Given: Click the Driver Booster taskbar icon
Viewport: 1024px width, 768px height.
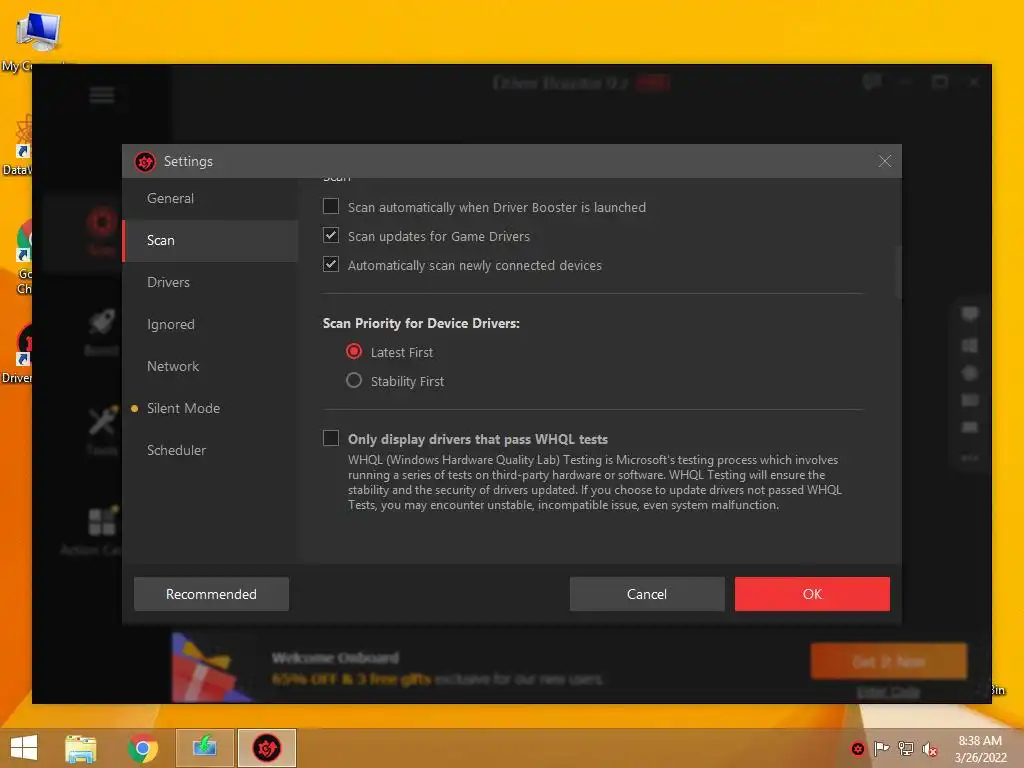Looking at the screenshot, I should pos(266,748).
